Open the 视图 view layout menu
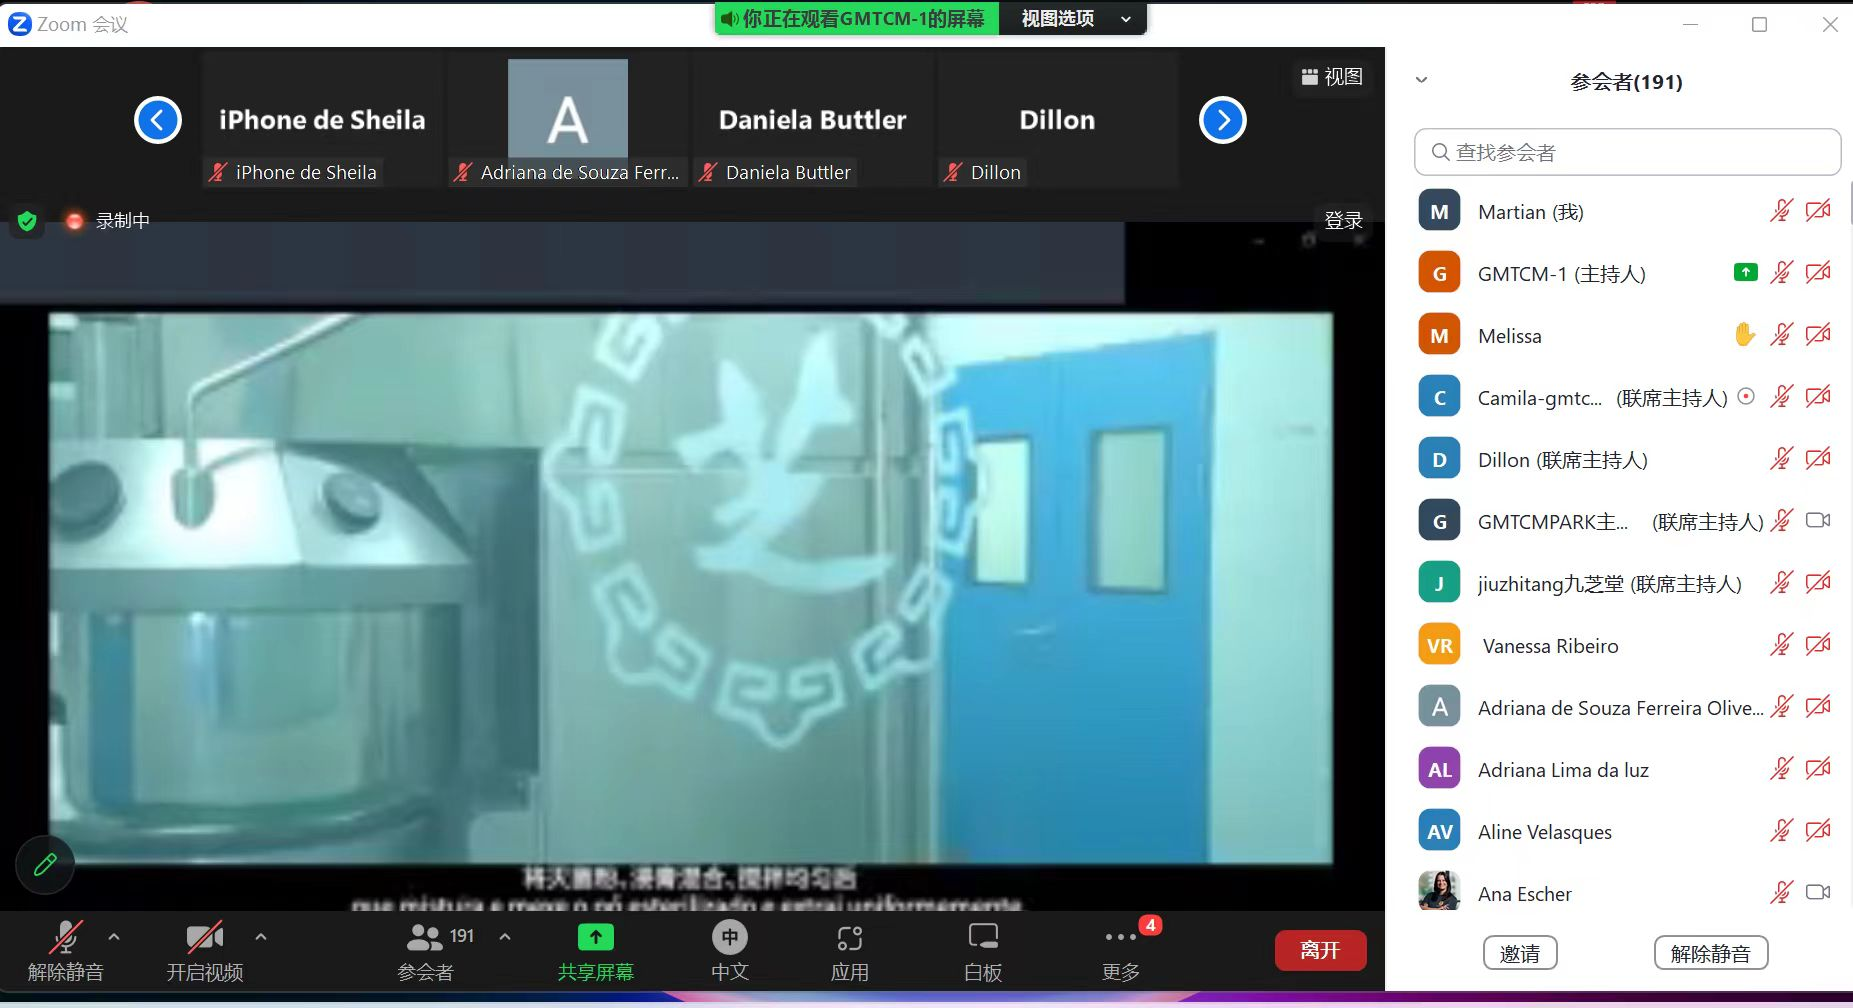This screenshot has height=1008, width=1853. [x=1332, y=77]
